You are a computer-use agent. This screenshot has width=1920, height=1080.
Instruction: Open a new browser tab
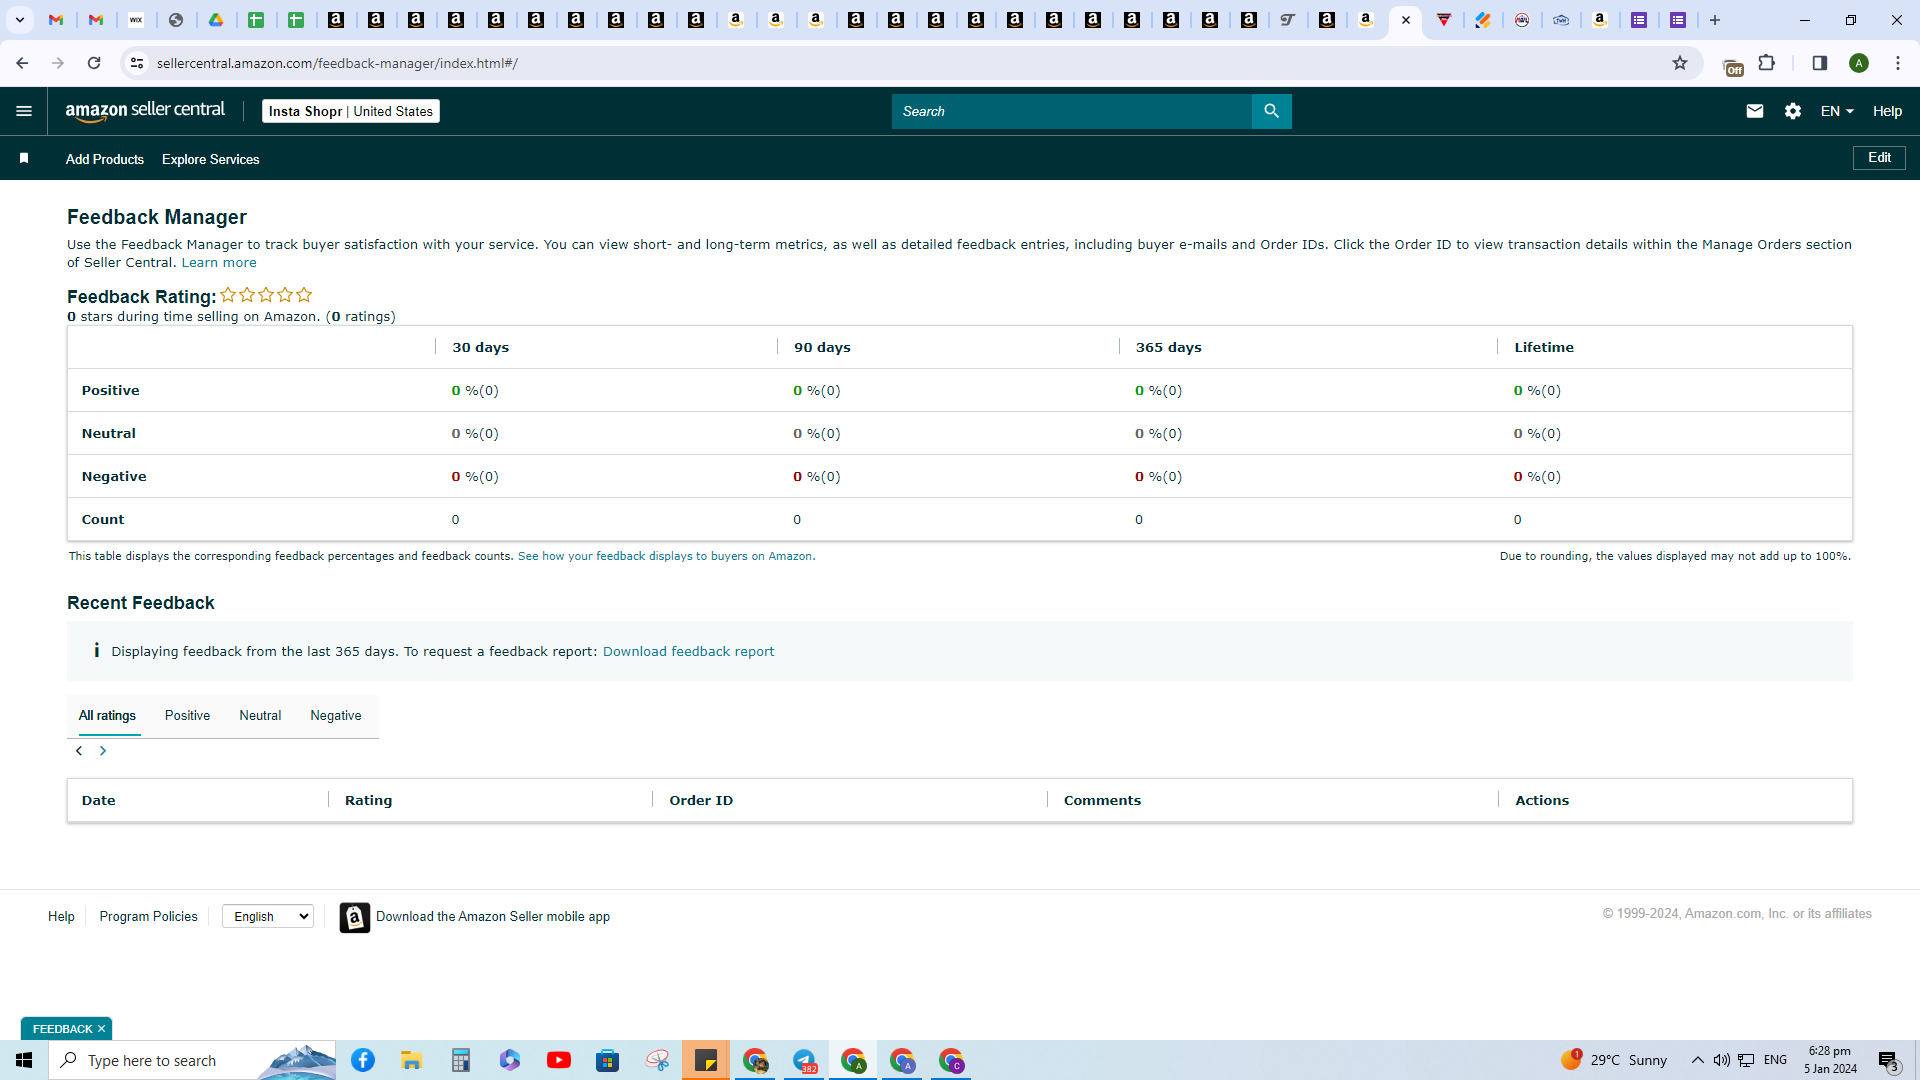point(1715,20)
